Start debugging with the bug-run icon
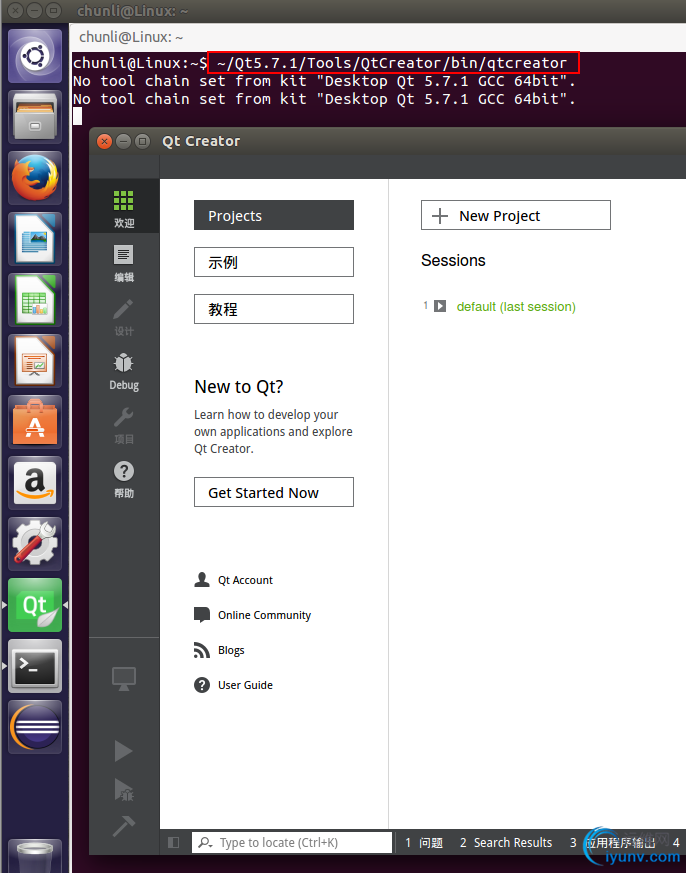686x873 pixels. (x=124, y=789)
